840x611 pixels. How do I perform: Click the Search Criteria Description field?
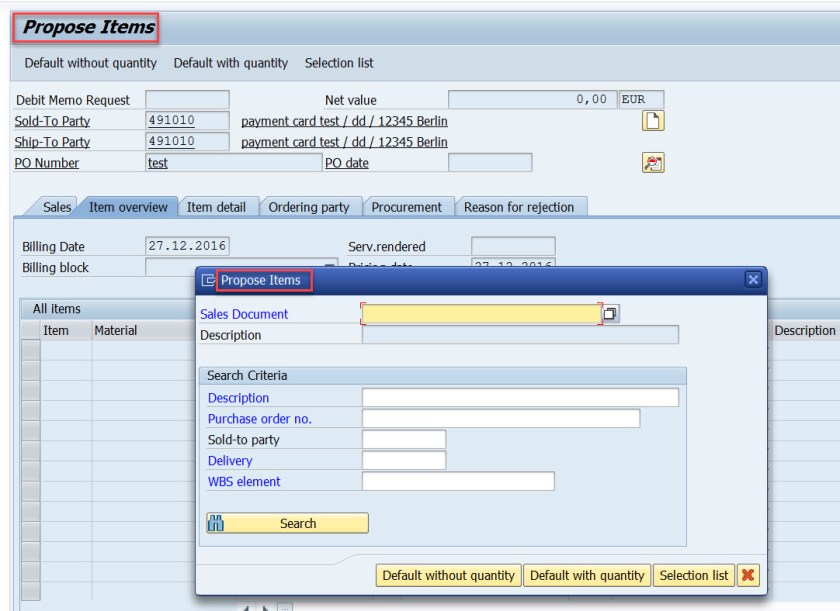click(x=520, y=398)
